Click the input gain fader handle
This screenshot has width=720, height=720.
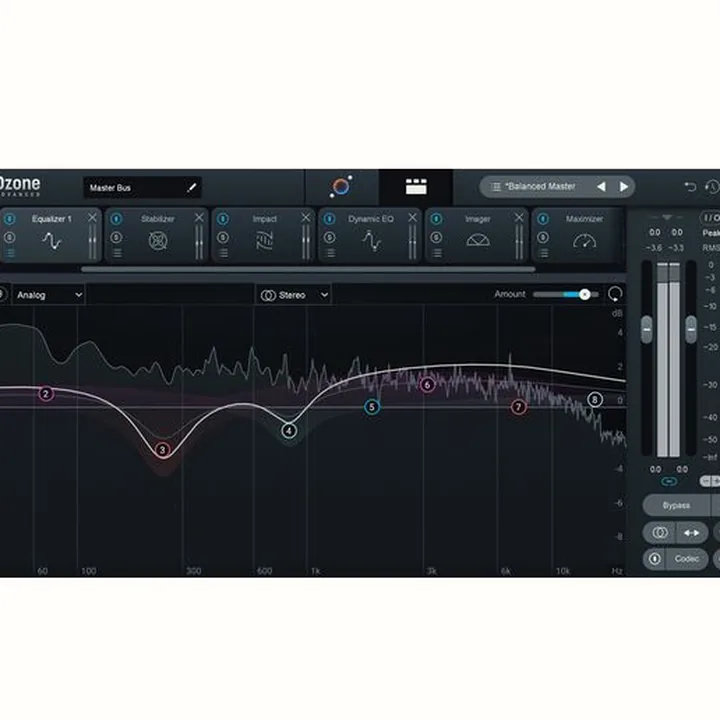(647, 329)
